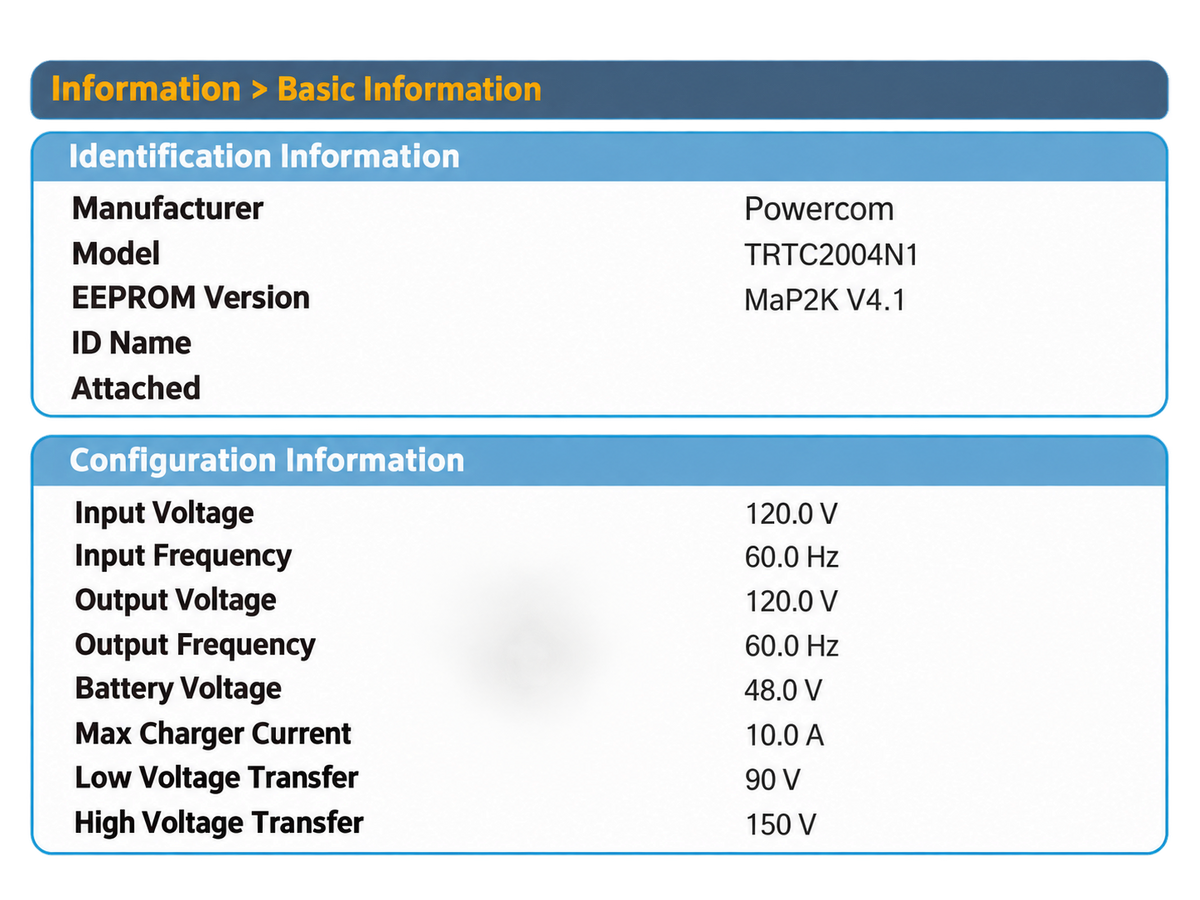Select the Input Voltage value 120.0 V

coord(791,515)
